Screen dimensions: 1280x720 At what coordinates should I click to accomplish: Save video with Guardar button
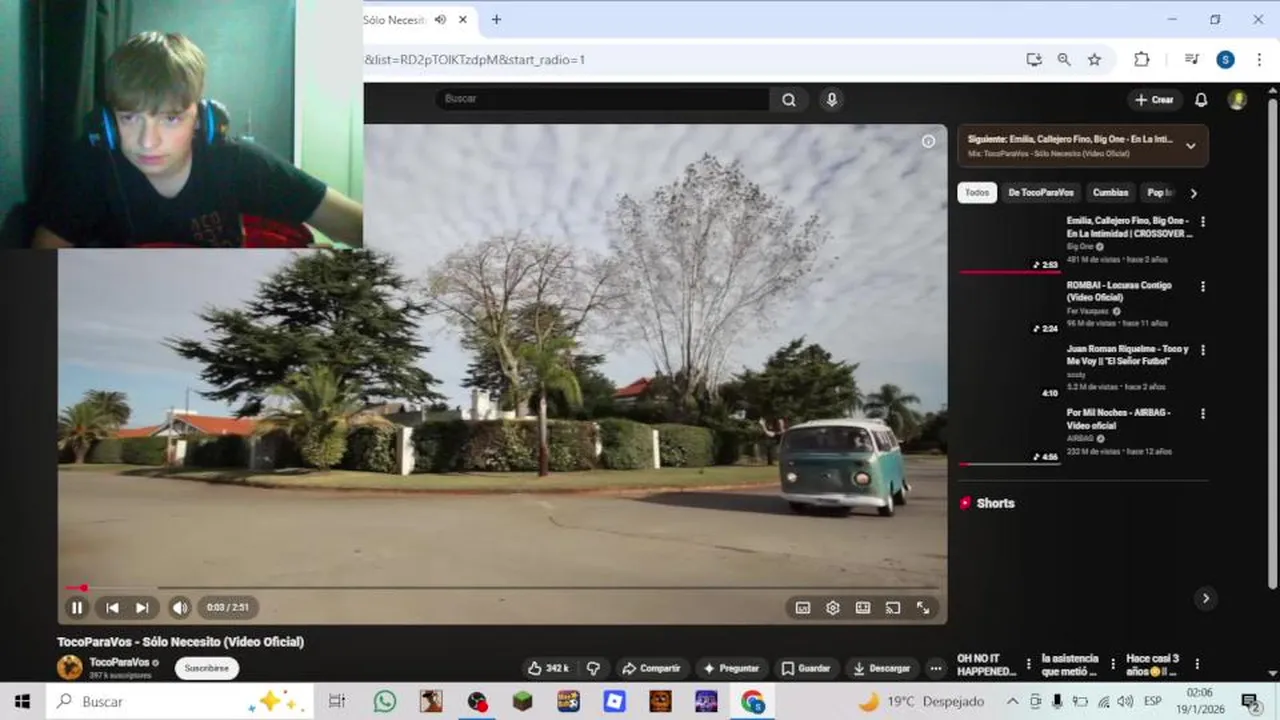806,668
